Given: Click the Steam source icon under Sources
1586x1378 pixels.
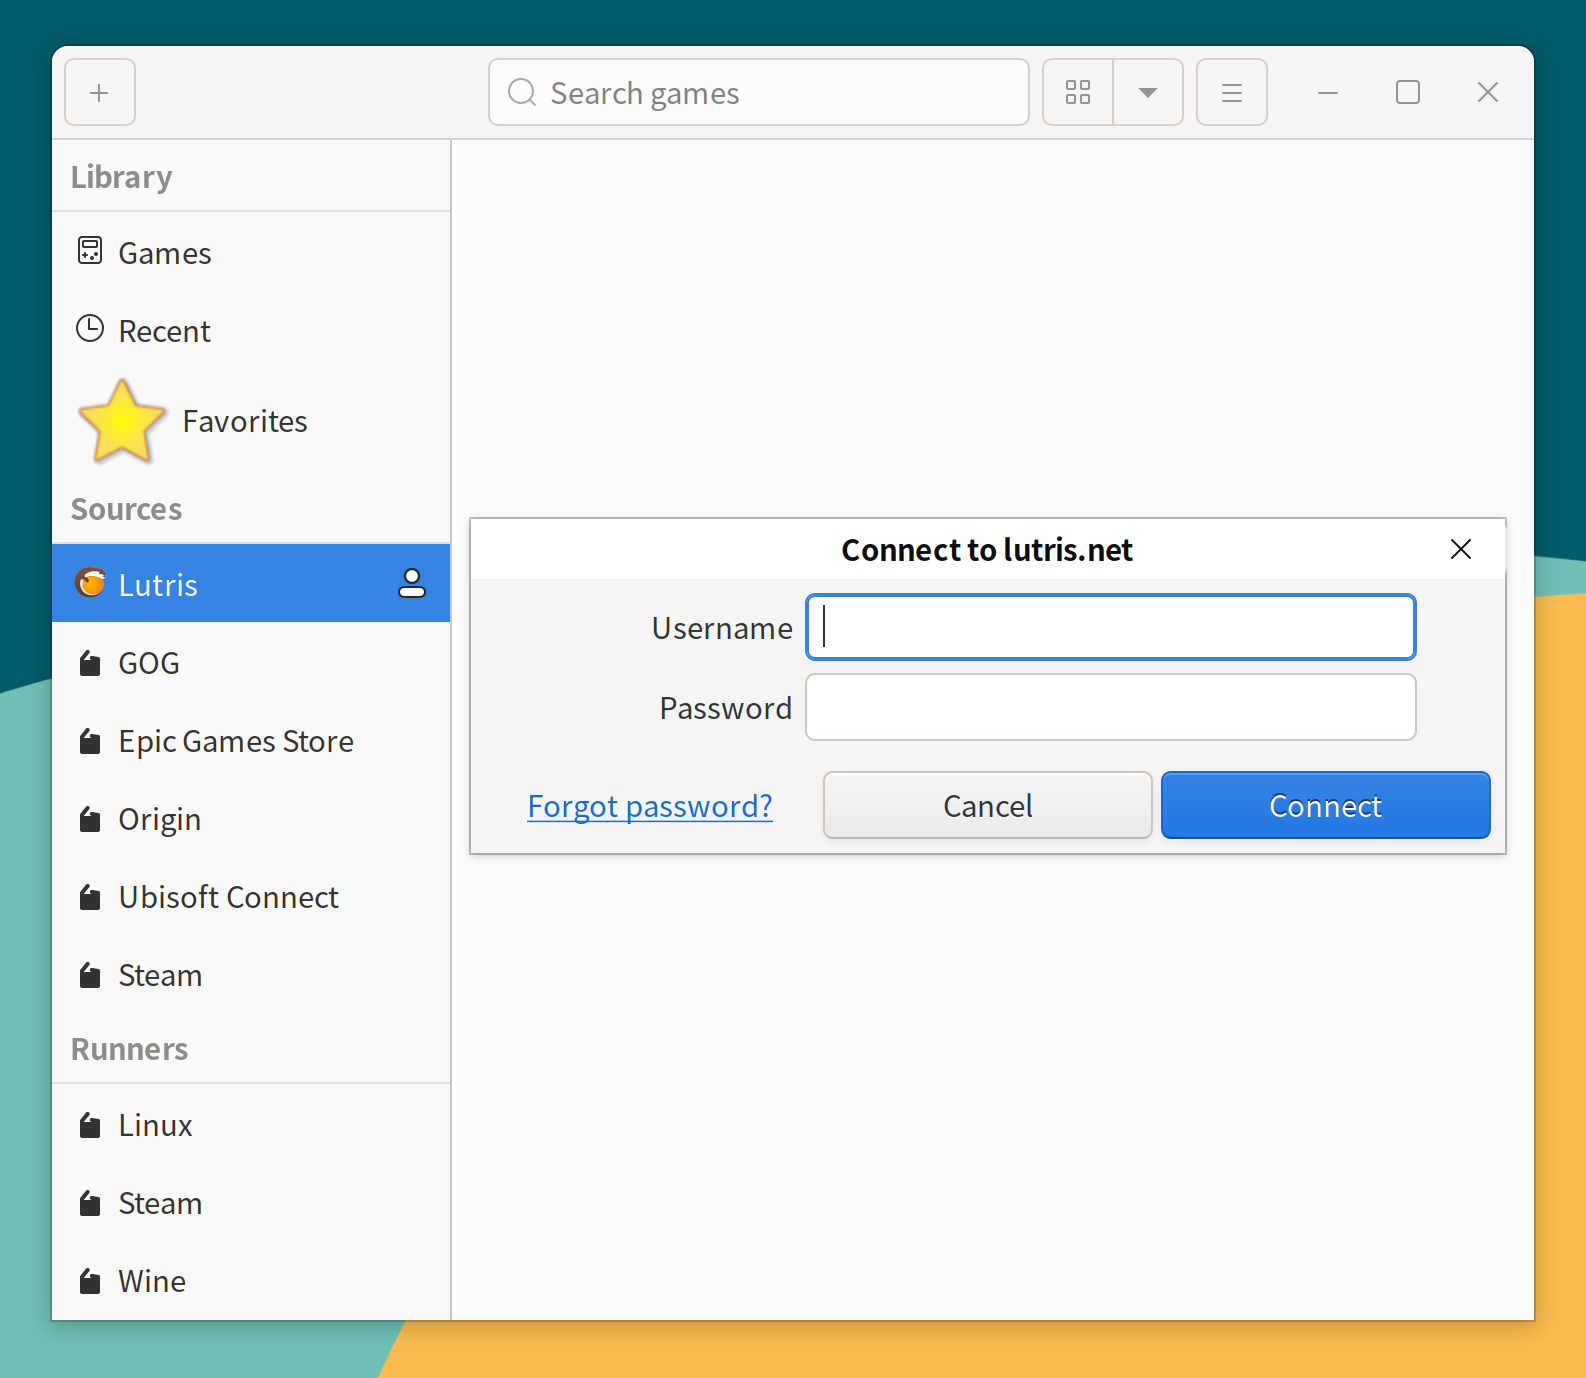Looking at the screenshot, I should click(x=90, y=975).
